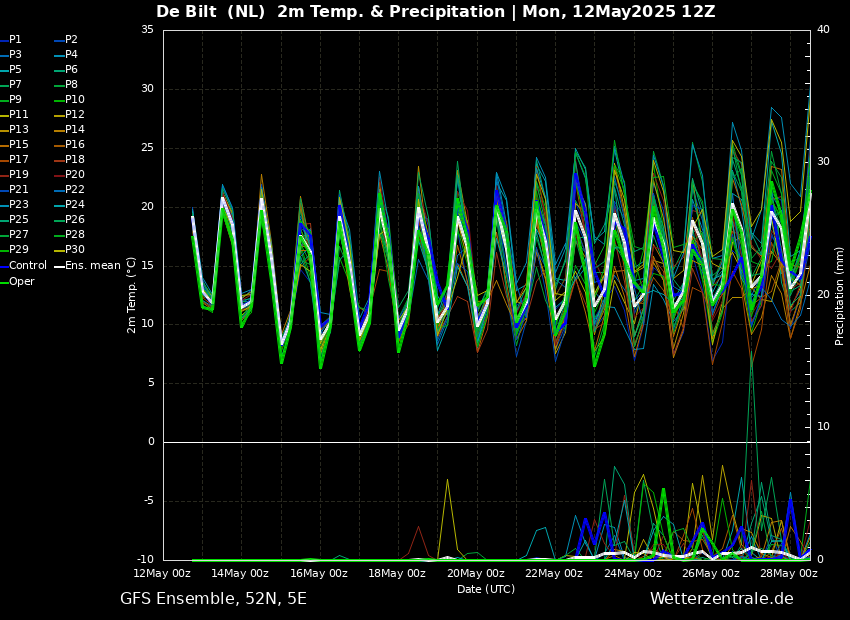This screenshot has height=620, width=850.
Task: Click the P1 legend entry
Action: (x=11, y=40)
